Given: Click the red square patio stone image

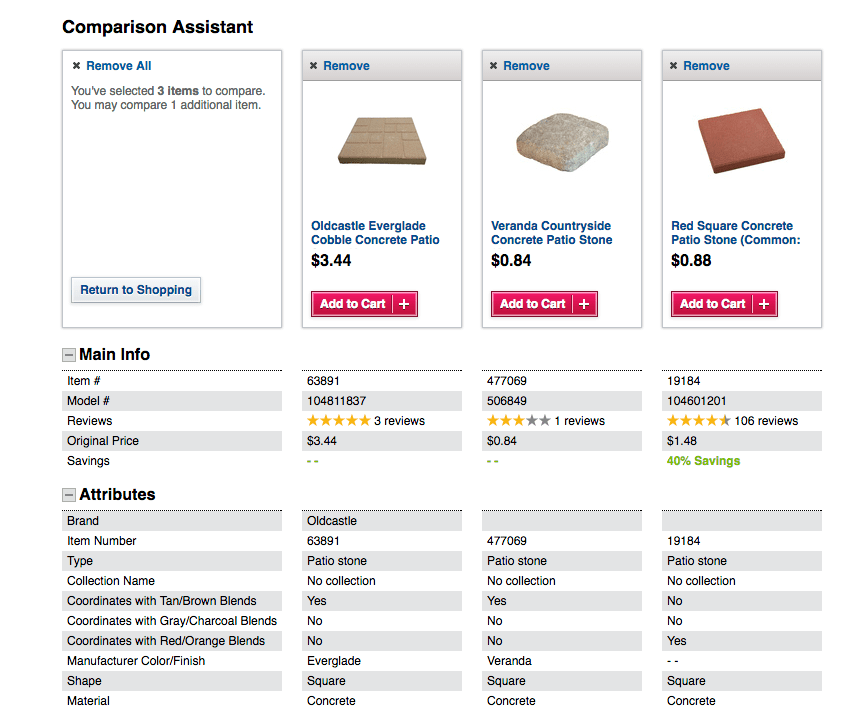Looking at the screenshot, I should tap(741, 140).
